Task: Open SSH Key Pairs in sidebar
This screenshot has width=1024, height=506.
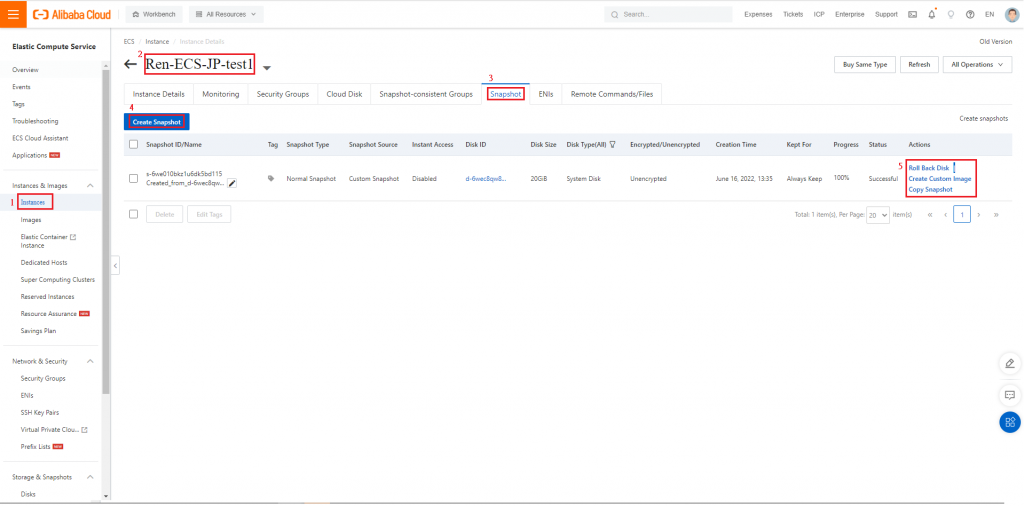Action: (39, 413)
